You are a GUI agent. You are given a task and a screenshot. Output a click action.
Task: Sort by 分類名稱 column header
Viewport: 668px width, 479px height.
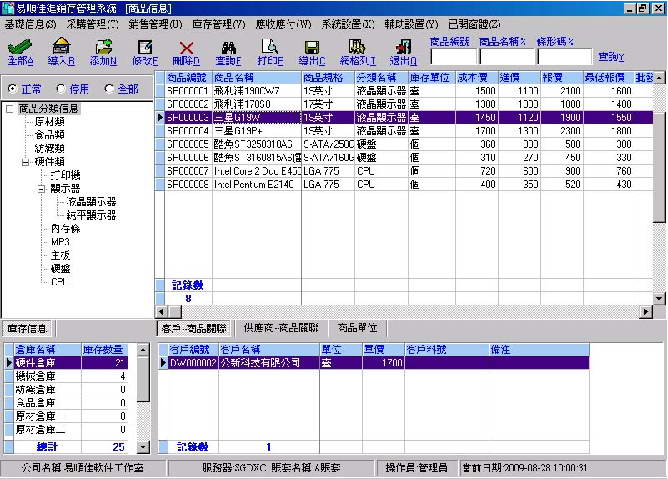point(381,78)
